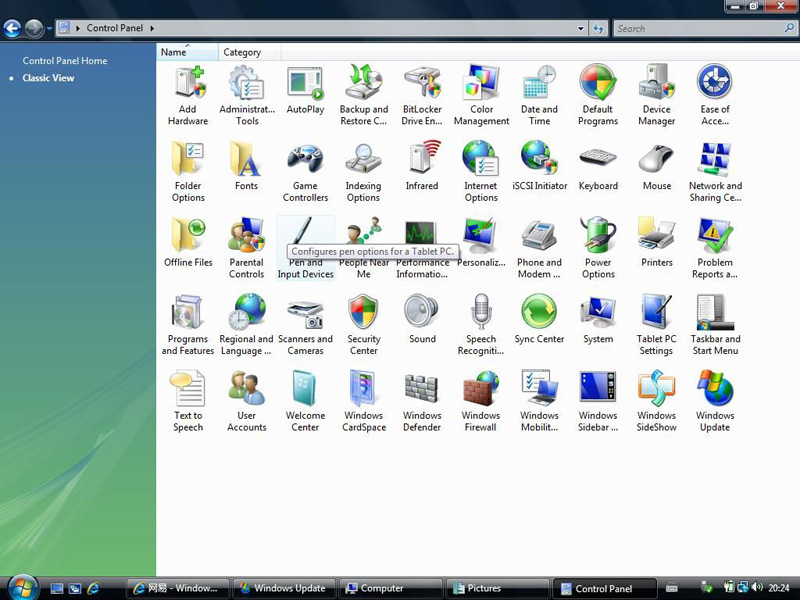800x600 pixels.
Task: Open Power Options
Action: coord(598,249)
